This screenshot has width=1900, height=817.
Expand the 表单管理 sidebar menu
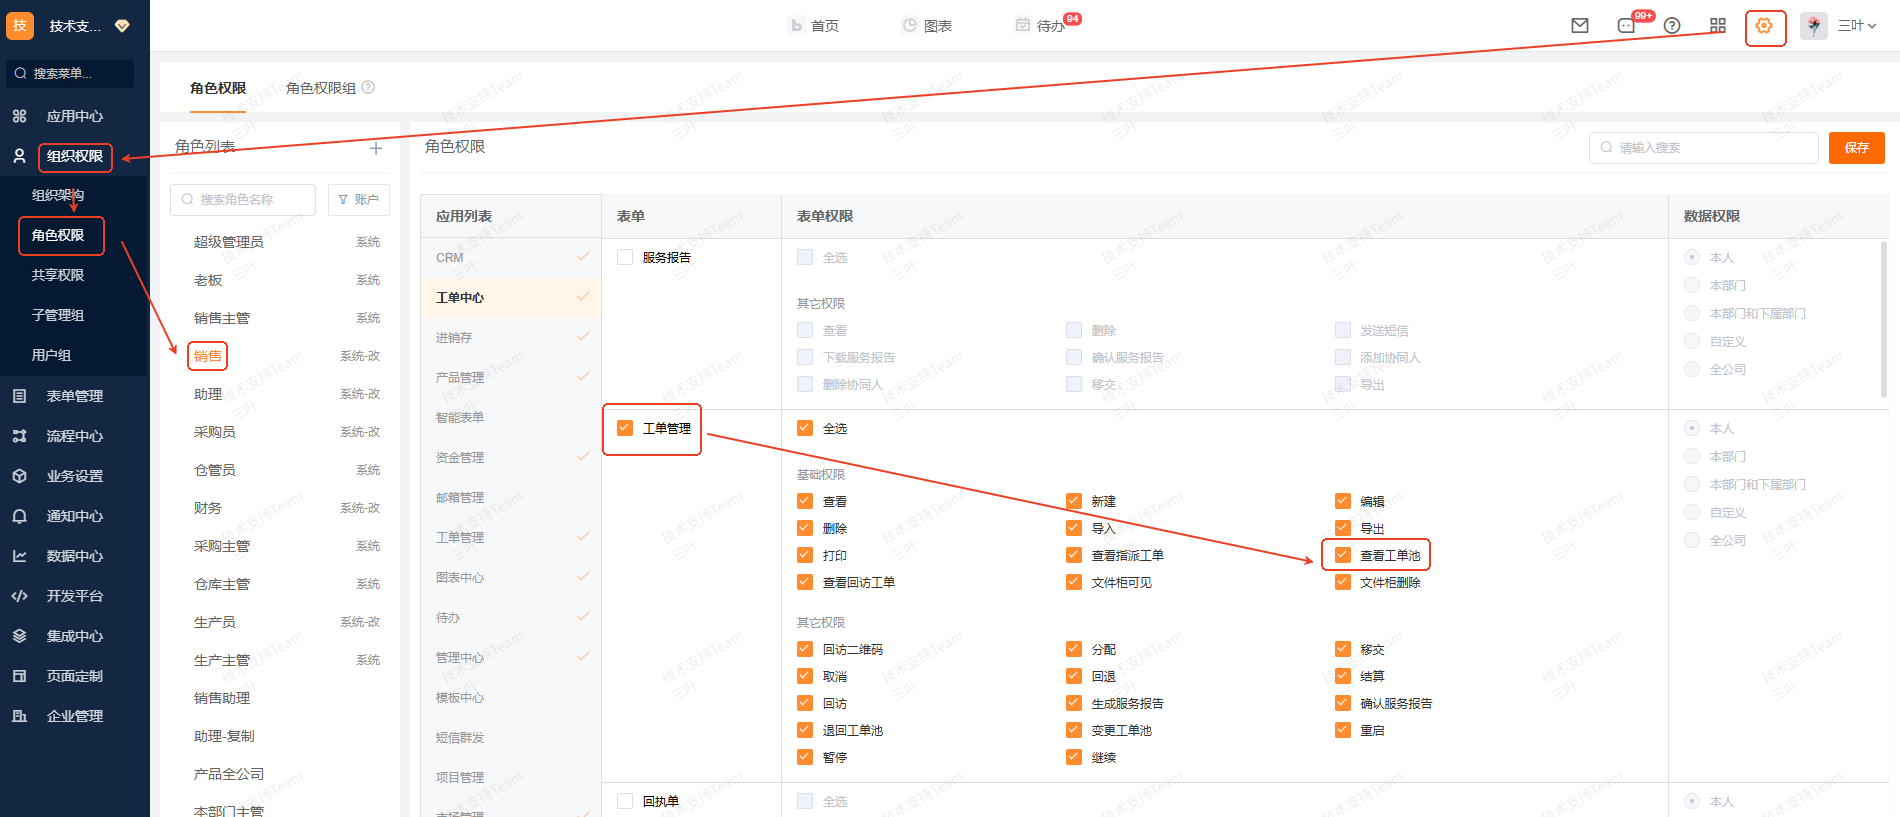(74, 396)
